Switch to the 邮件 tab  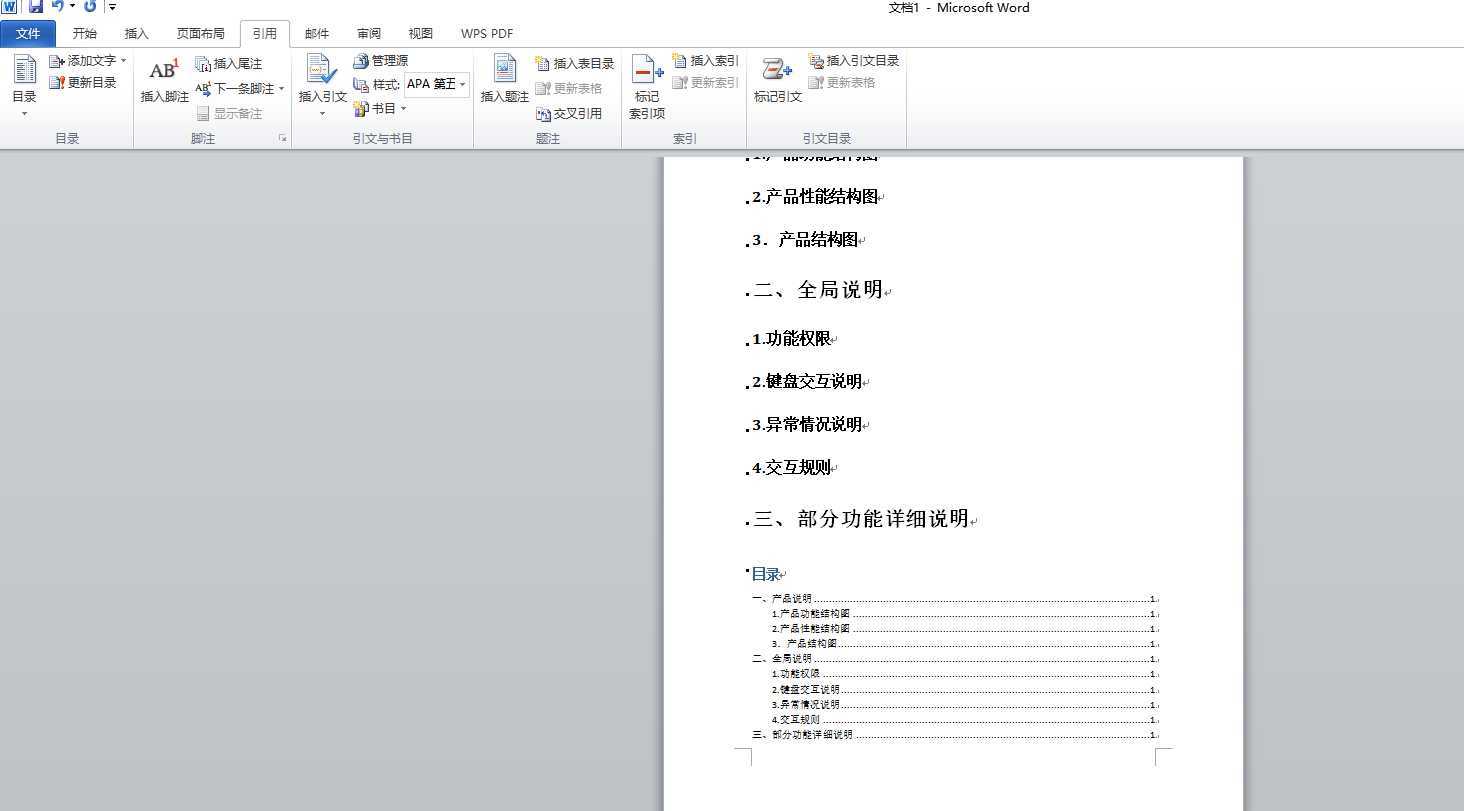pos(317,34)
